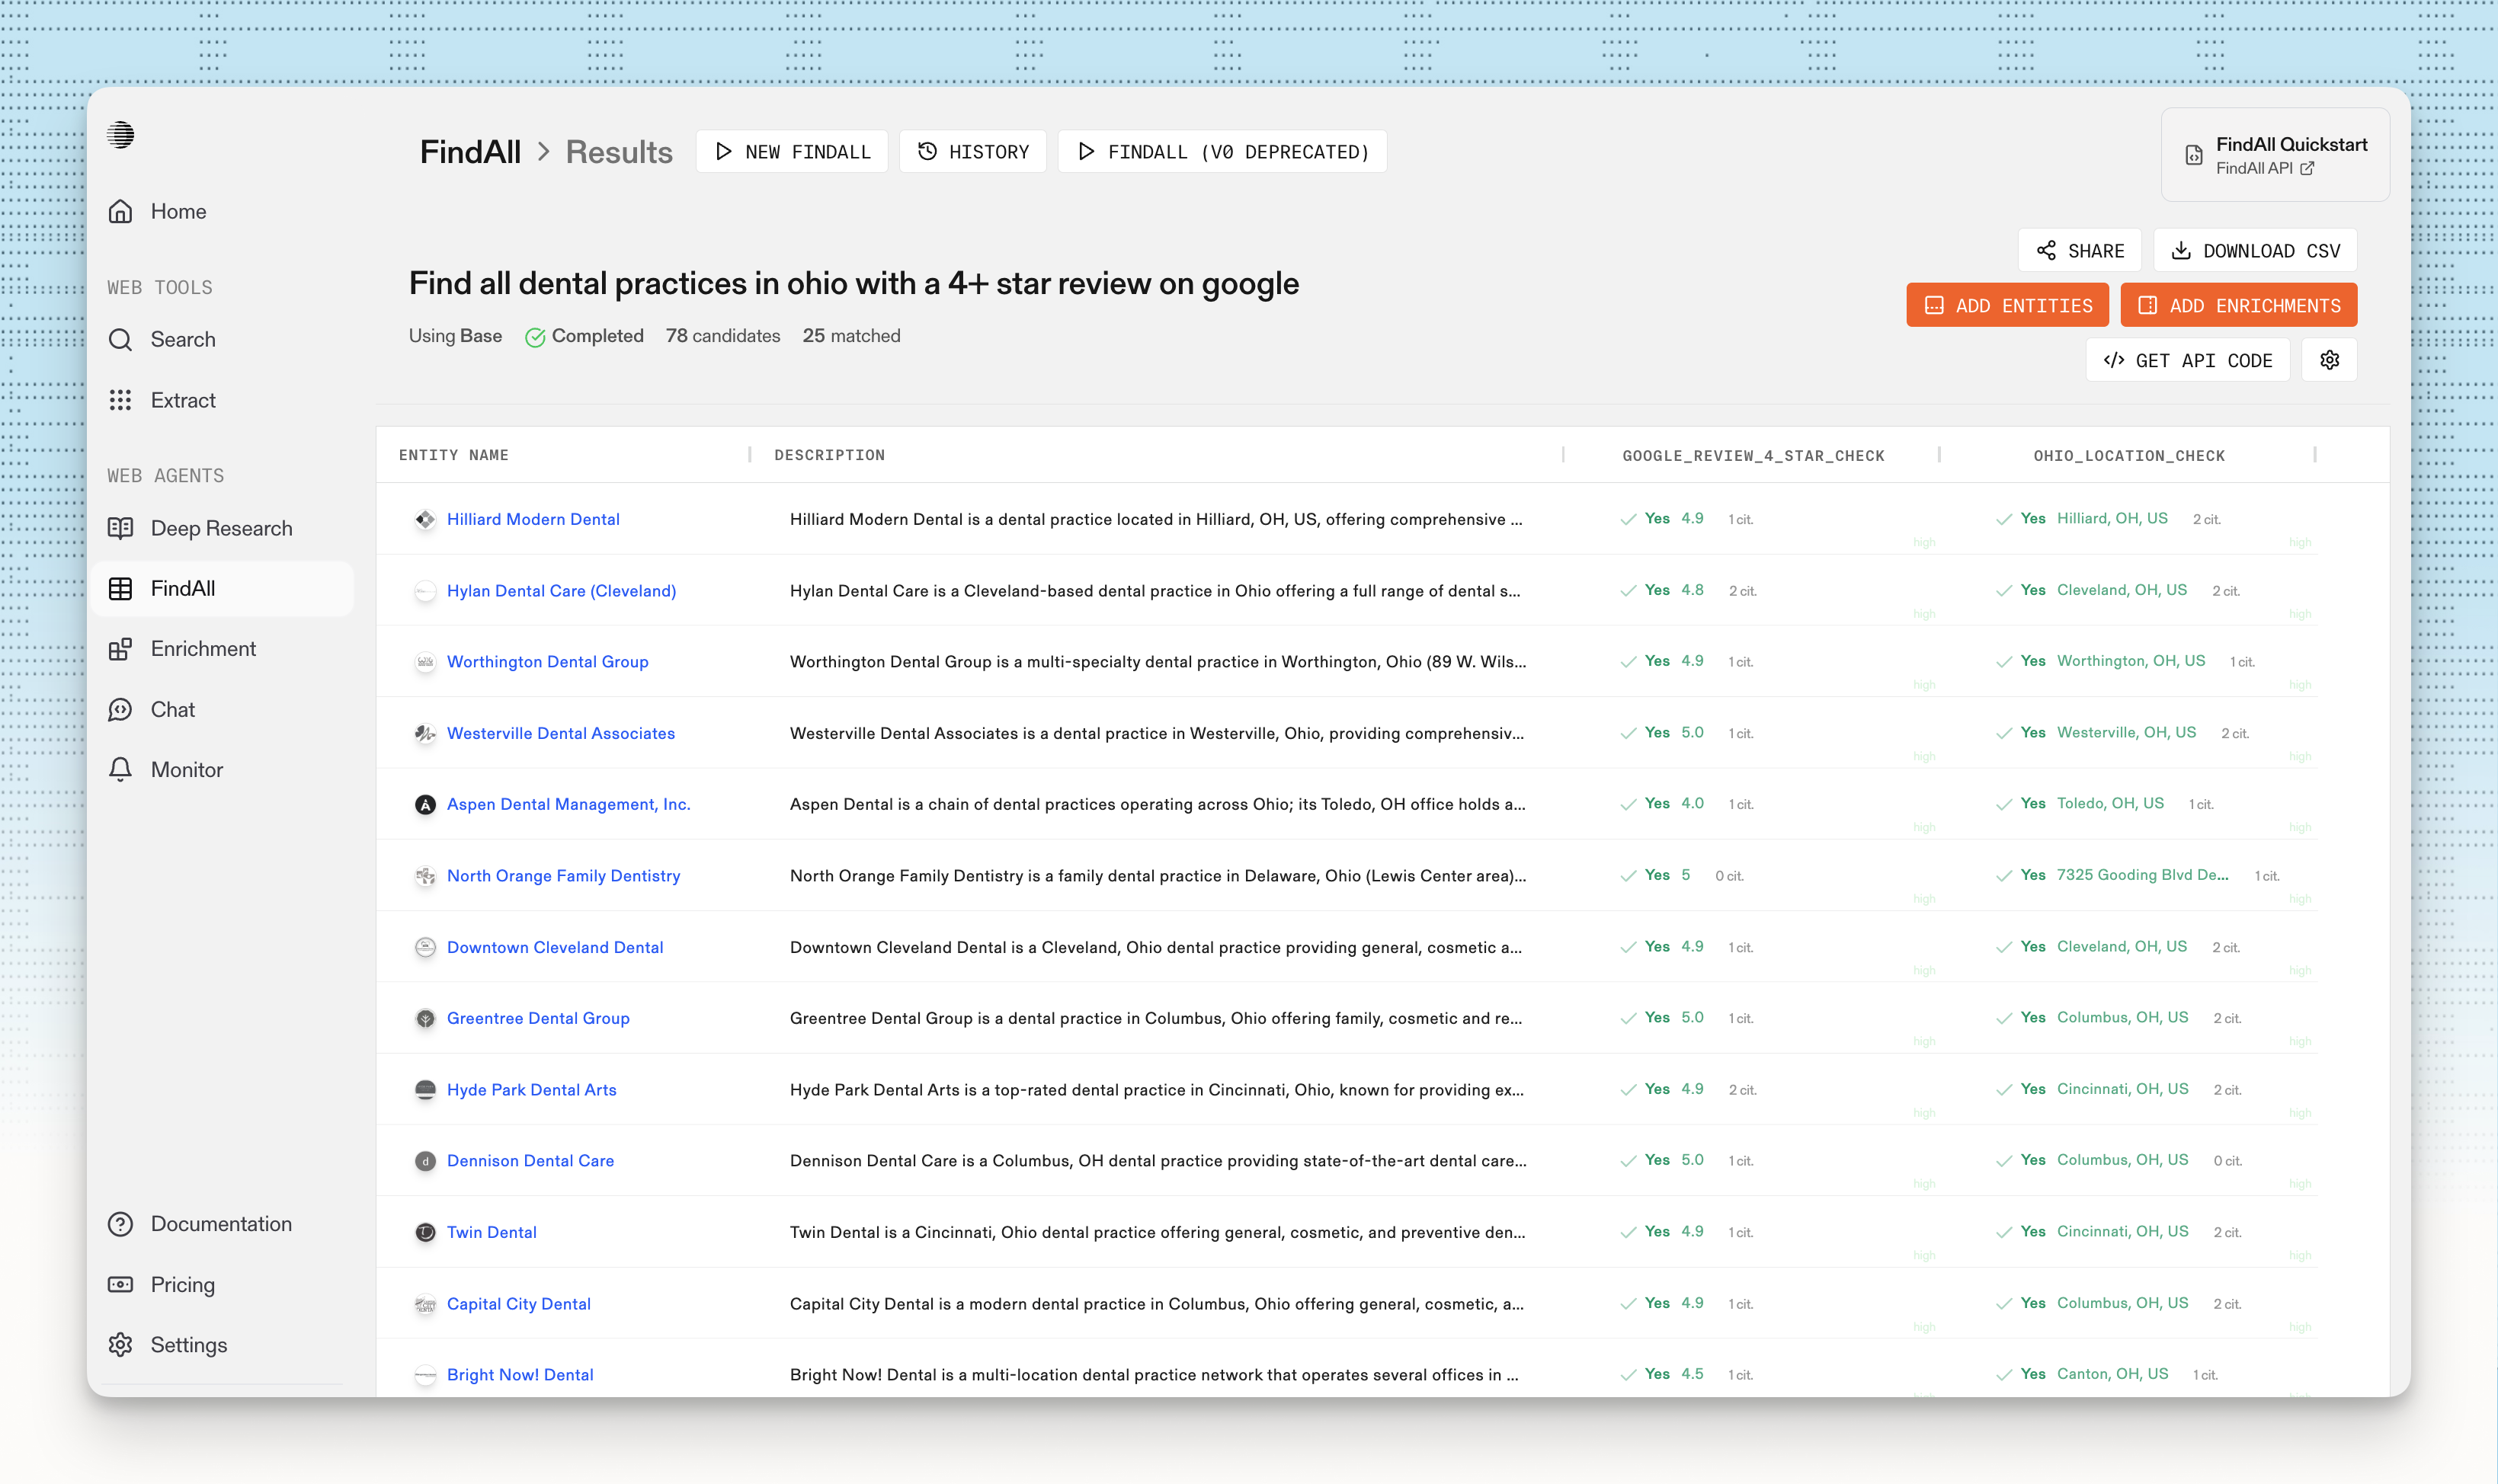This screenshot has width=2498, height=1484.
Task: Click the Aspen Dental Management favicon
Action: click(x=425, y=805)
